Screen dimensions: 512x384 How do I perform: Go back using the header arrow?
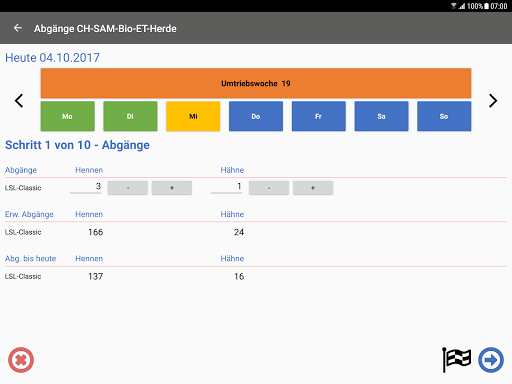coord(18,28)
